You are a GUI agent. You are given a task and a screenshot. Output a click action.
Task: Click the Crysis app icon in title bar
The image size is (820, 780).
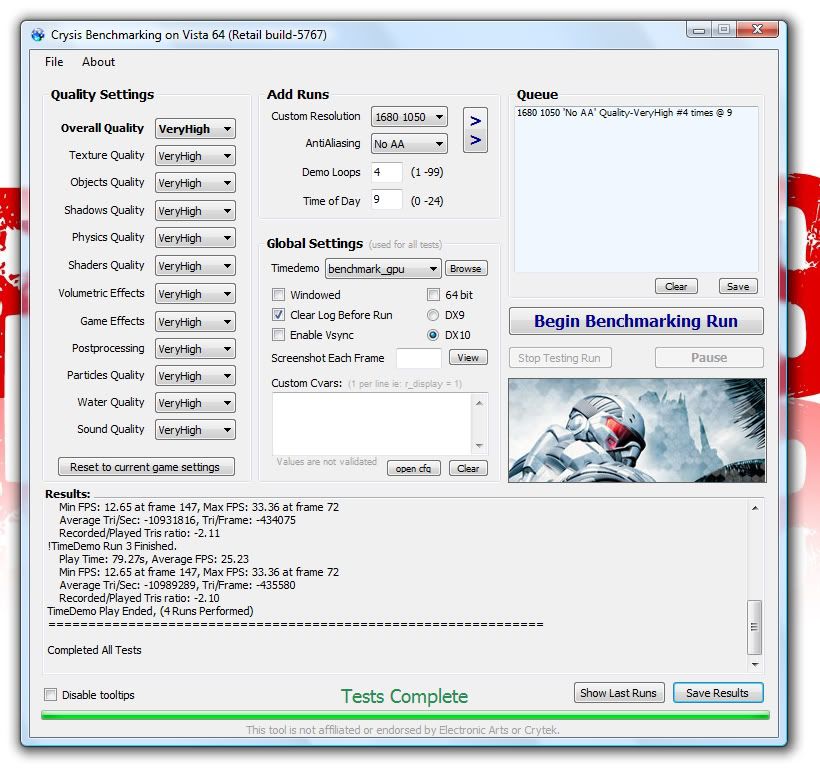click(x=38, y=35)
